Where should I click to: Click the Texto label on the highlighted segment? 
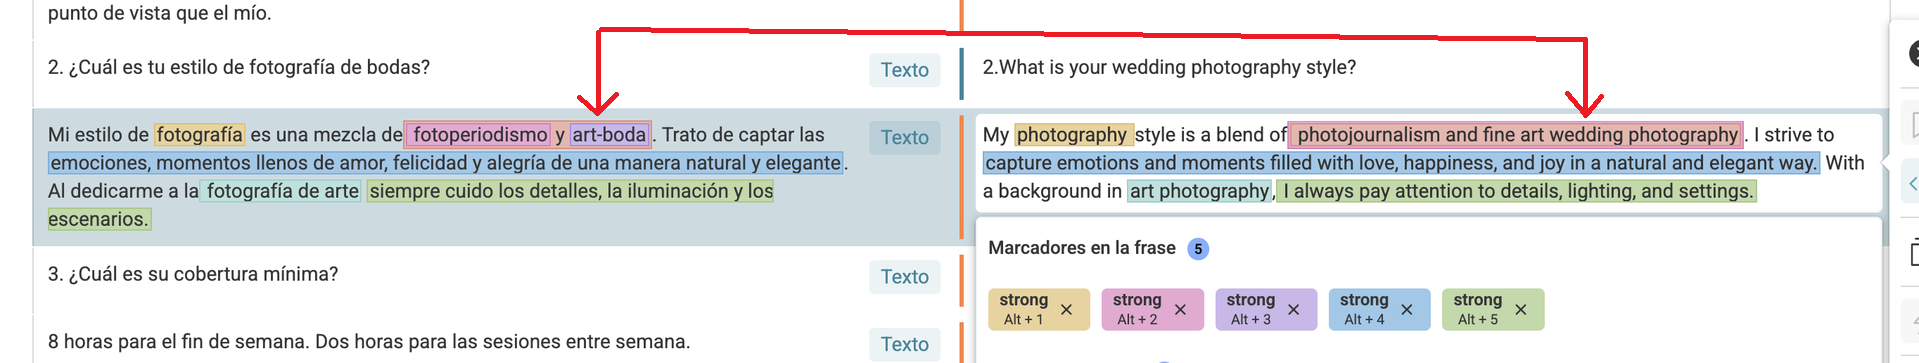[905, 138]
